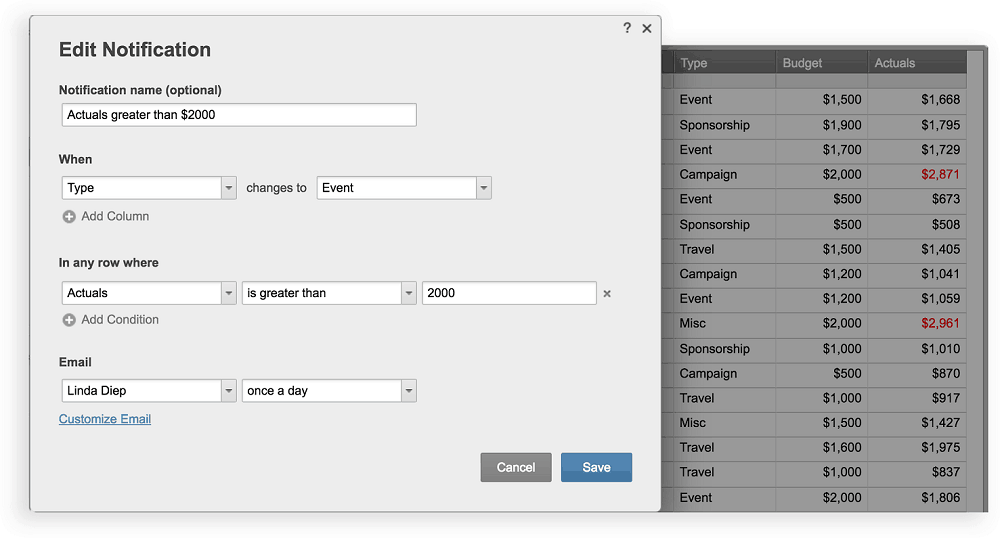Click the $1,806 Actuals cell
This screenshot has width=1000, height=538.
(917, 498)
